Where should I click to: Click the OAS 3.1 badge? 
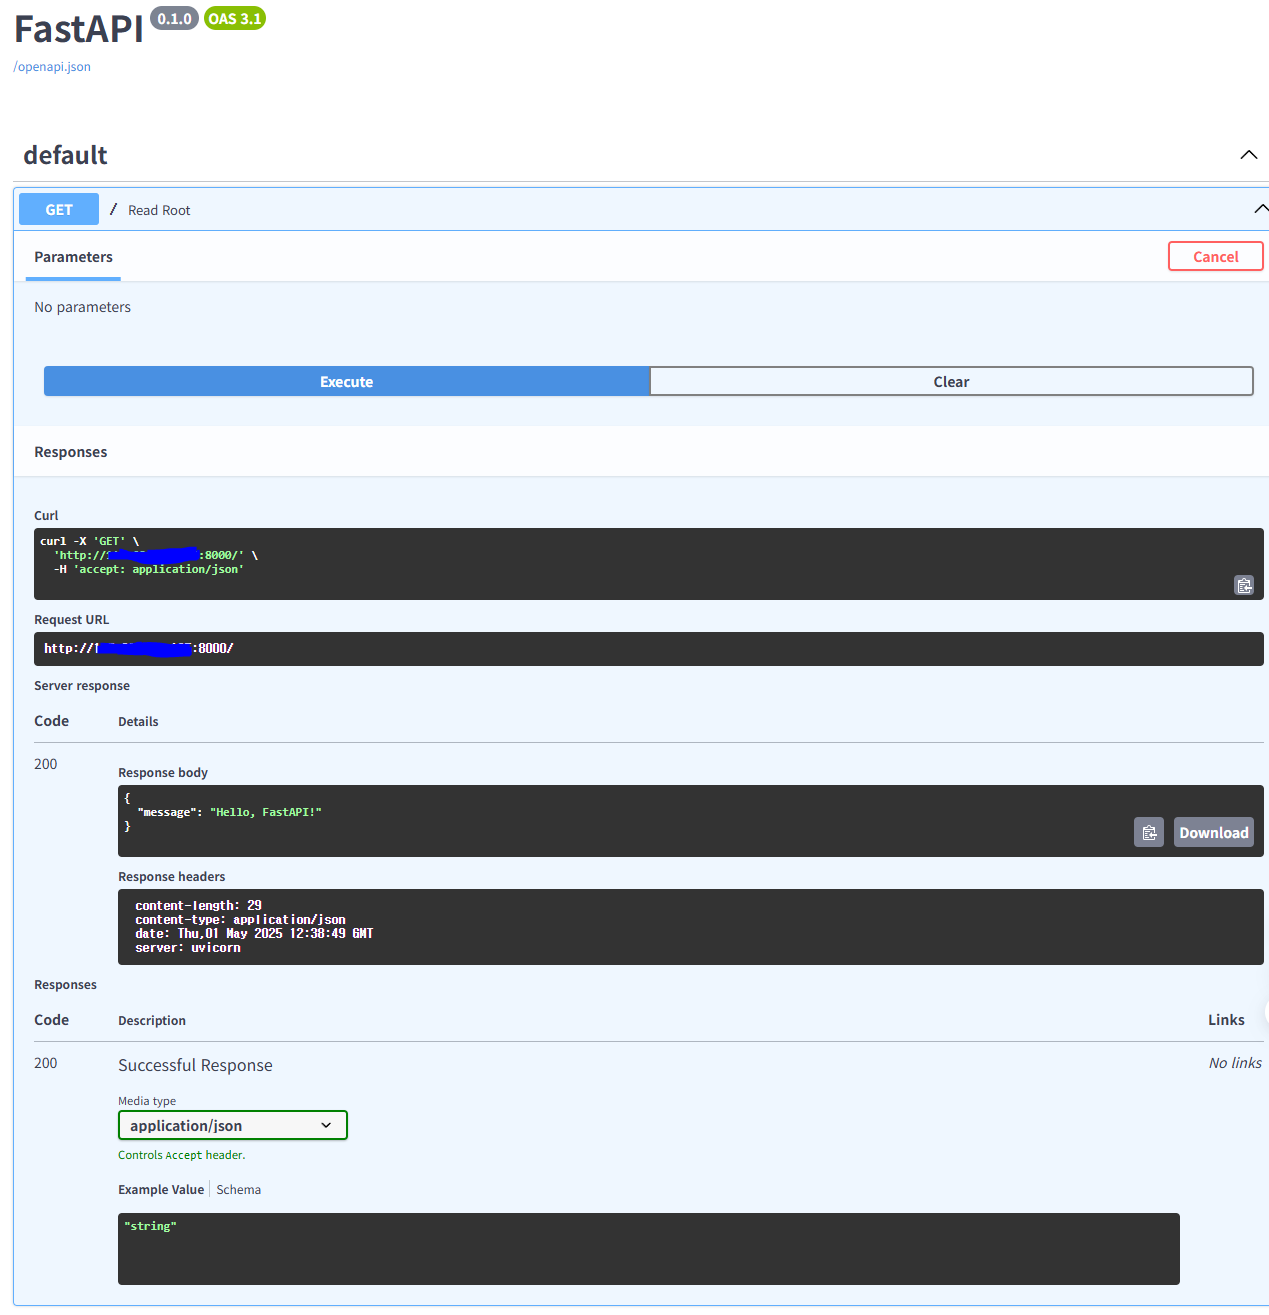(235, 19)
